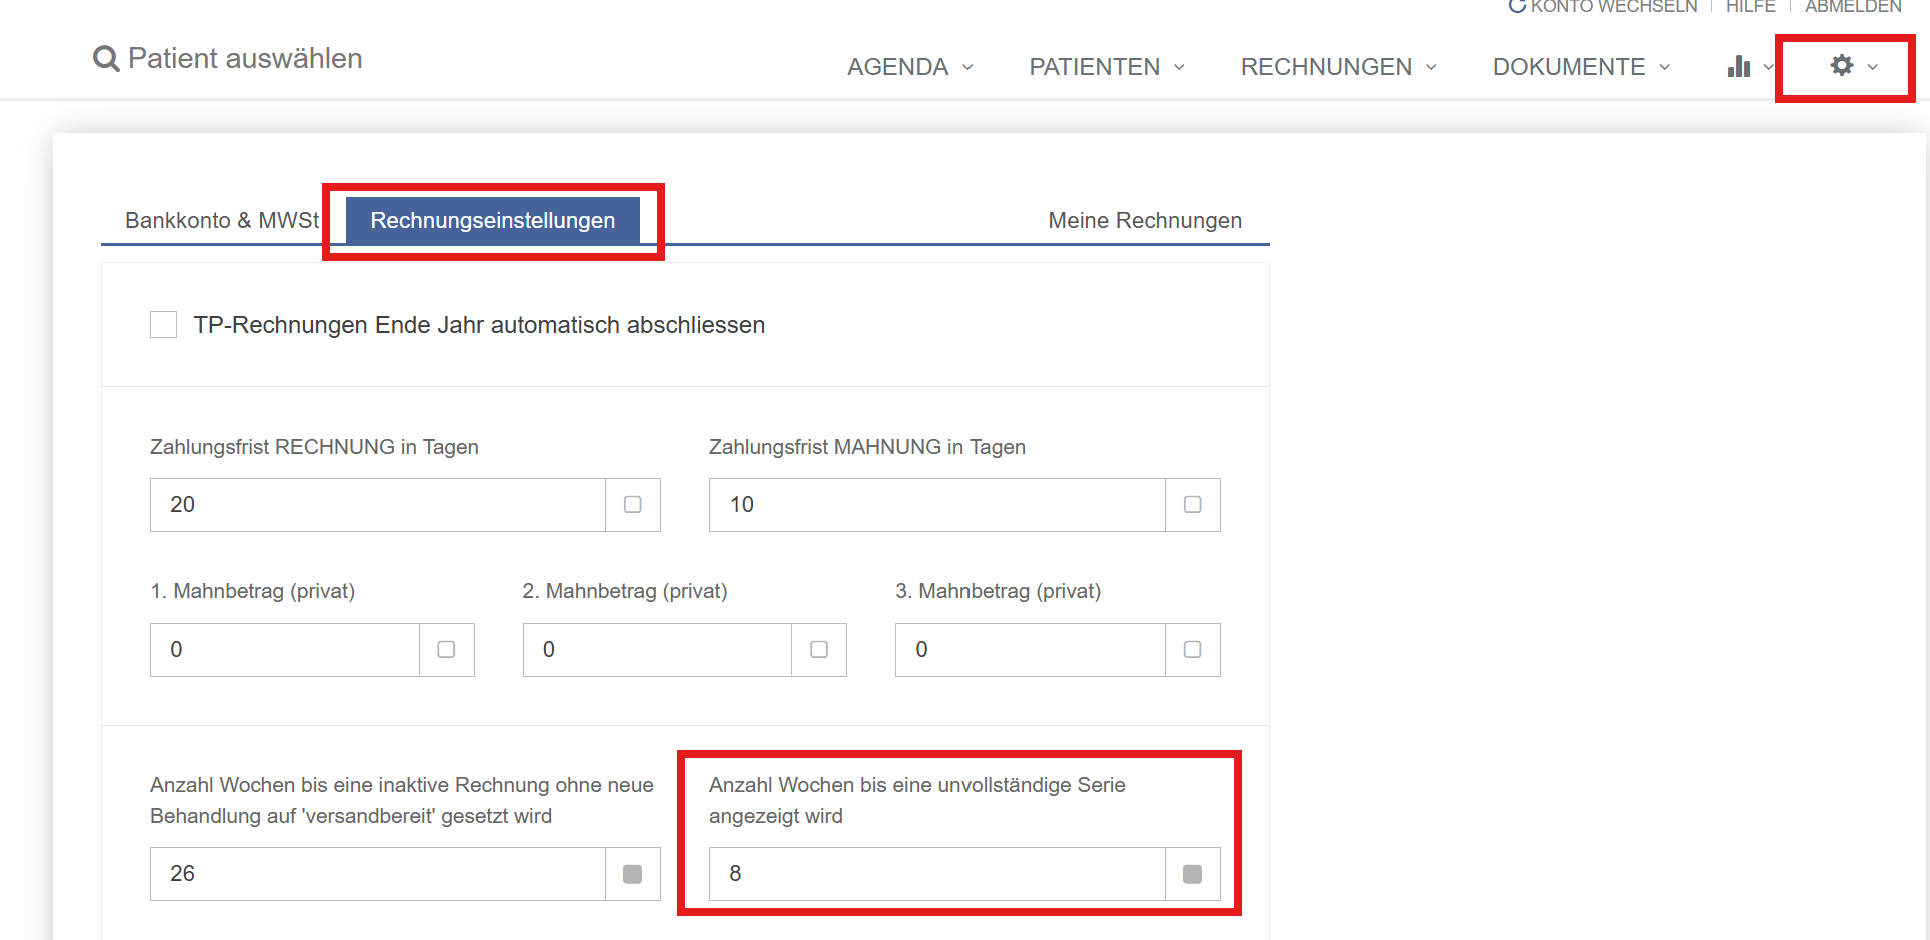Screen dimensions: 1930x940
Task: Expand chevron next to statistics icon
Action: click(1768, 67)
